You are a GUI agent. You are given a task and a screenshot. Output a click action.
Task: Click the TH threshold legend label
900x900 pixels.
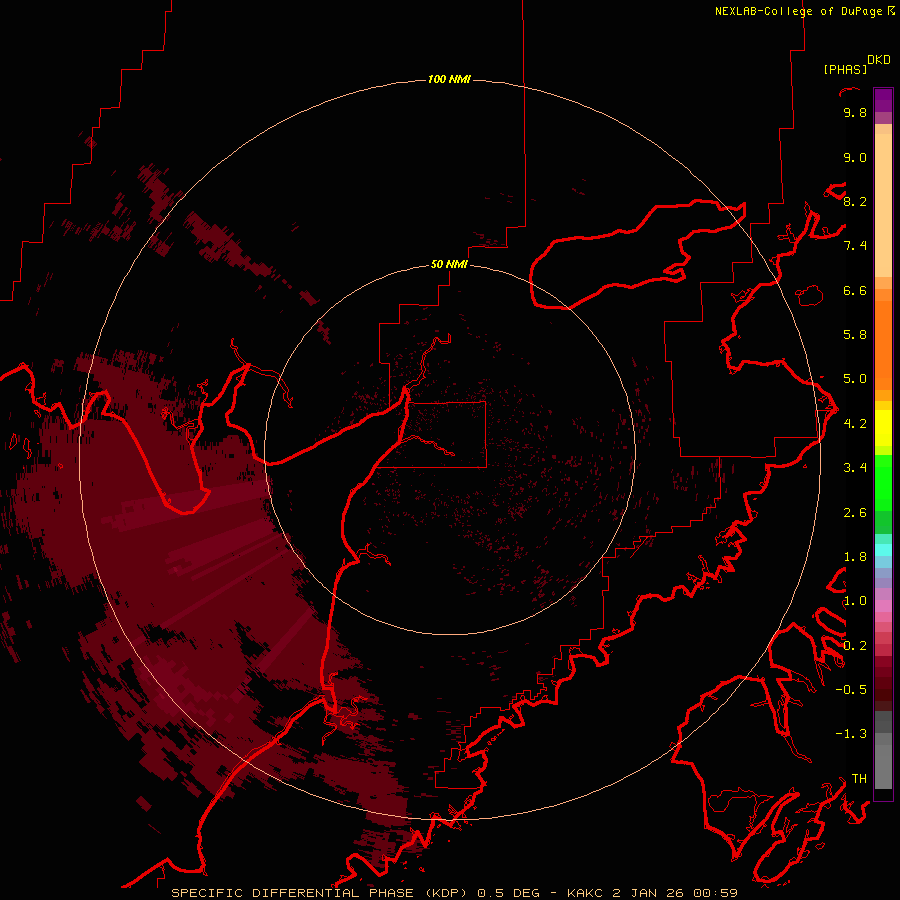(x=859, y=779)
